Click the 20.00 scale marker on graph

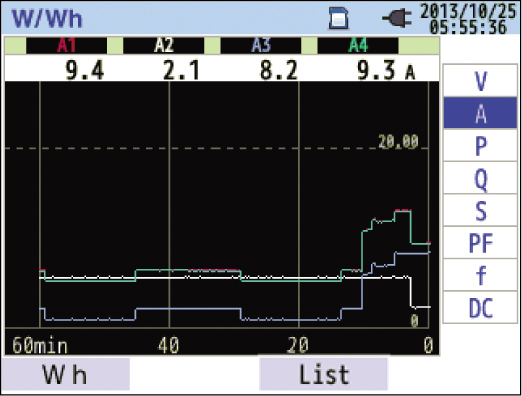click(x=398, y=141)
